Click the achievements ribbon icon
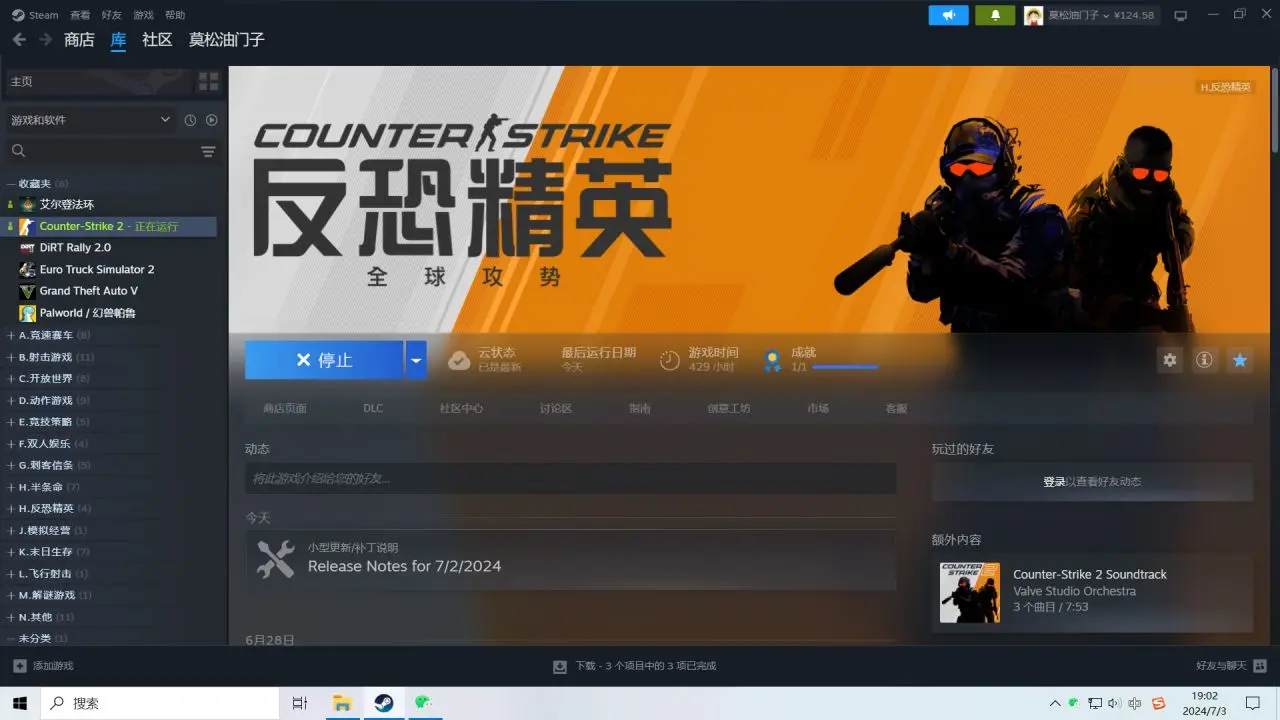This screenshot has height=720, width=1280. (772, 360)
